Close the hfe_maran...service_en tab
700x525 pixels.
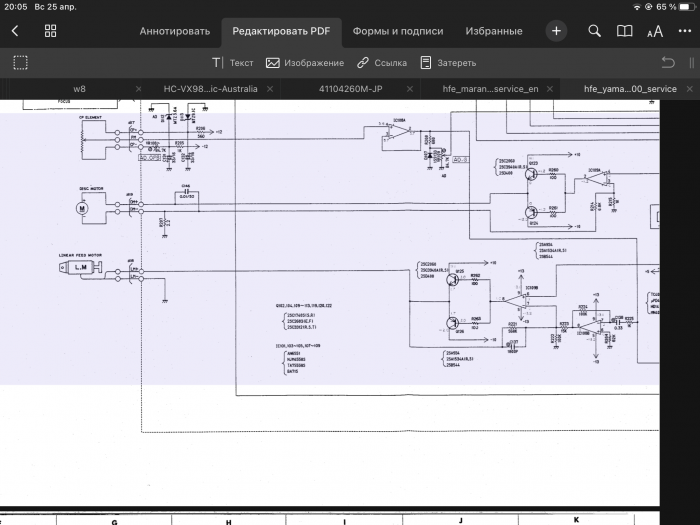click(x=550, y=89)
